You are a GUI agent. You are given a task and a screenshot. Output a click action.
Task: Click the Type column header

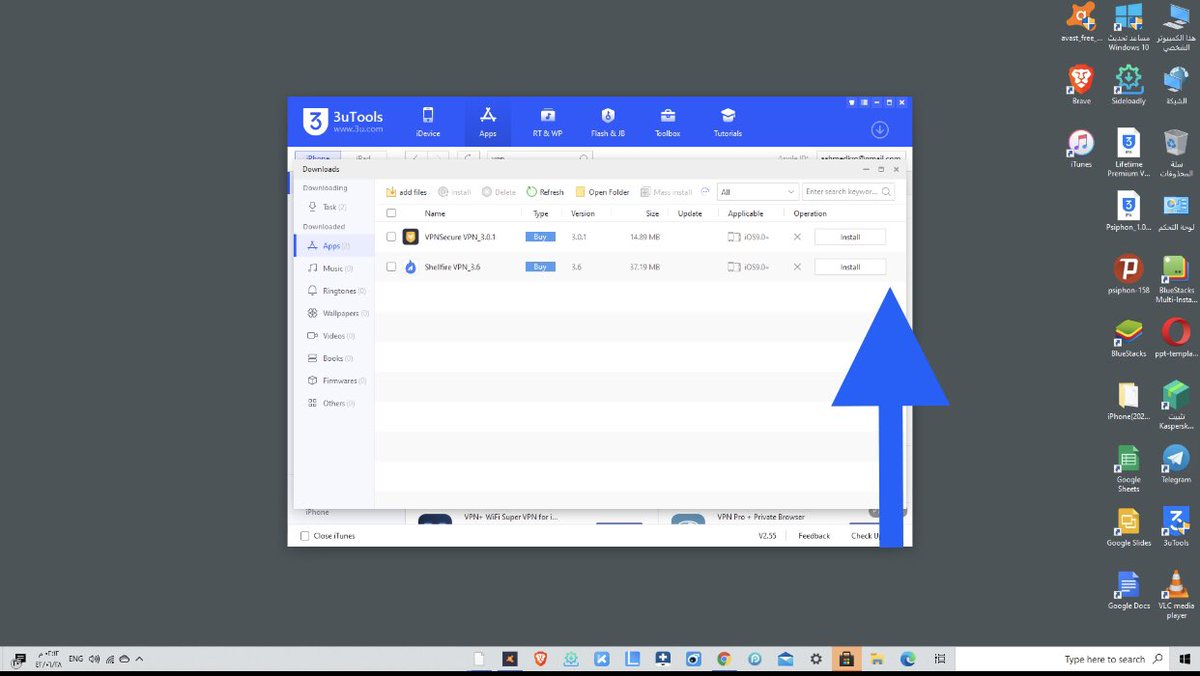(x=541, y=213)
